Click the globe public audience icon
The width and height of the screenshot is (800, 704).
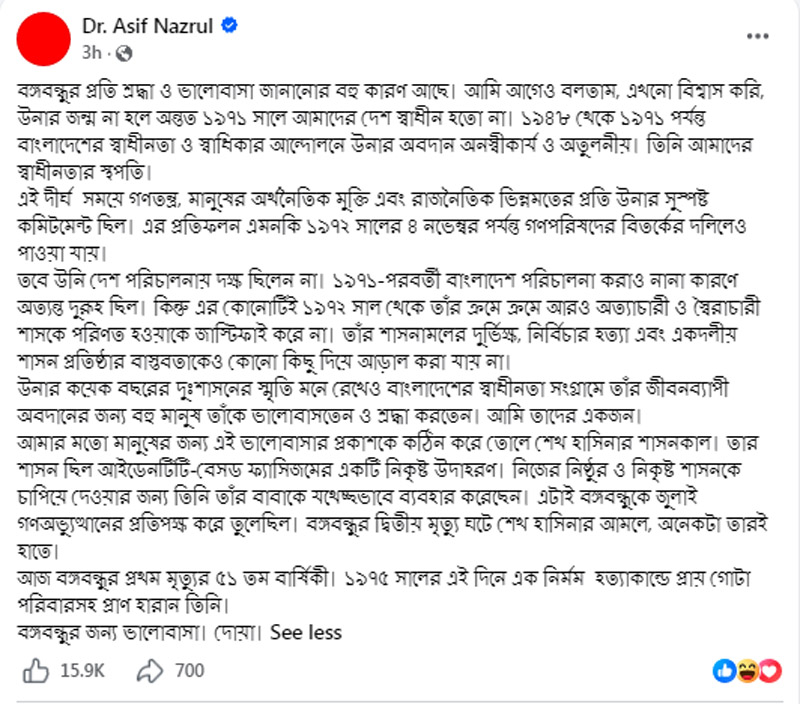click(124, 53)
